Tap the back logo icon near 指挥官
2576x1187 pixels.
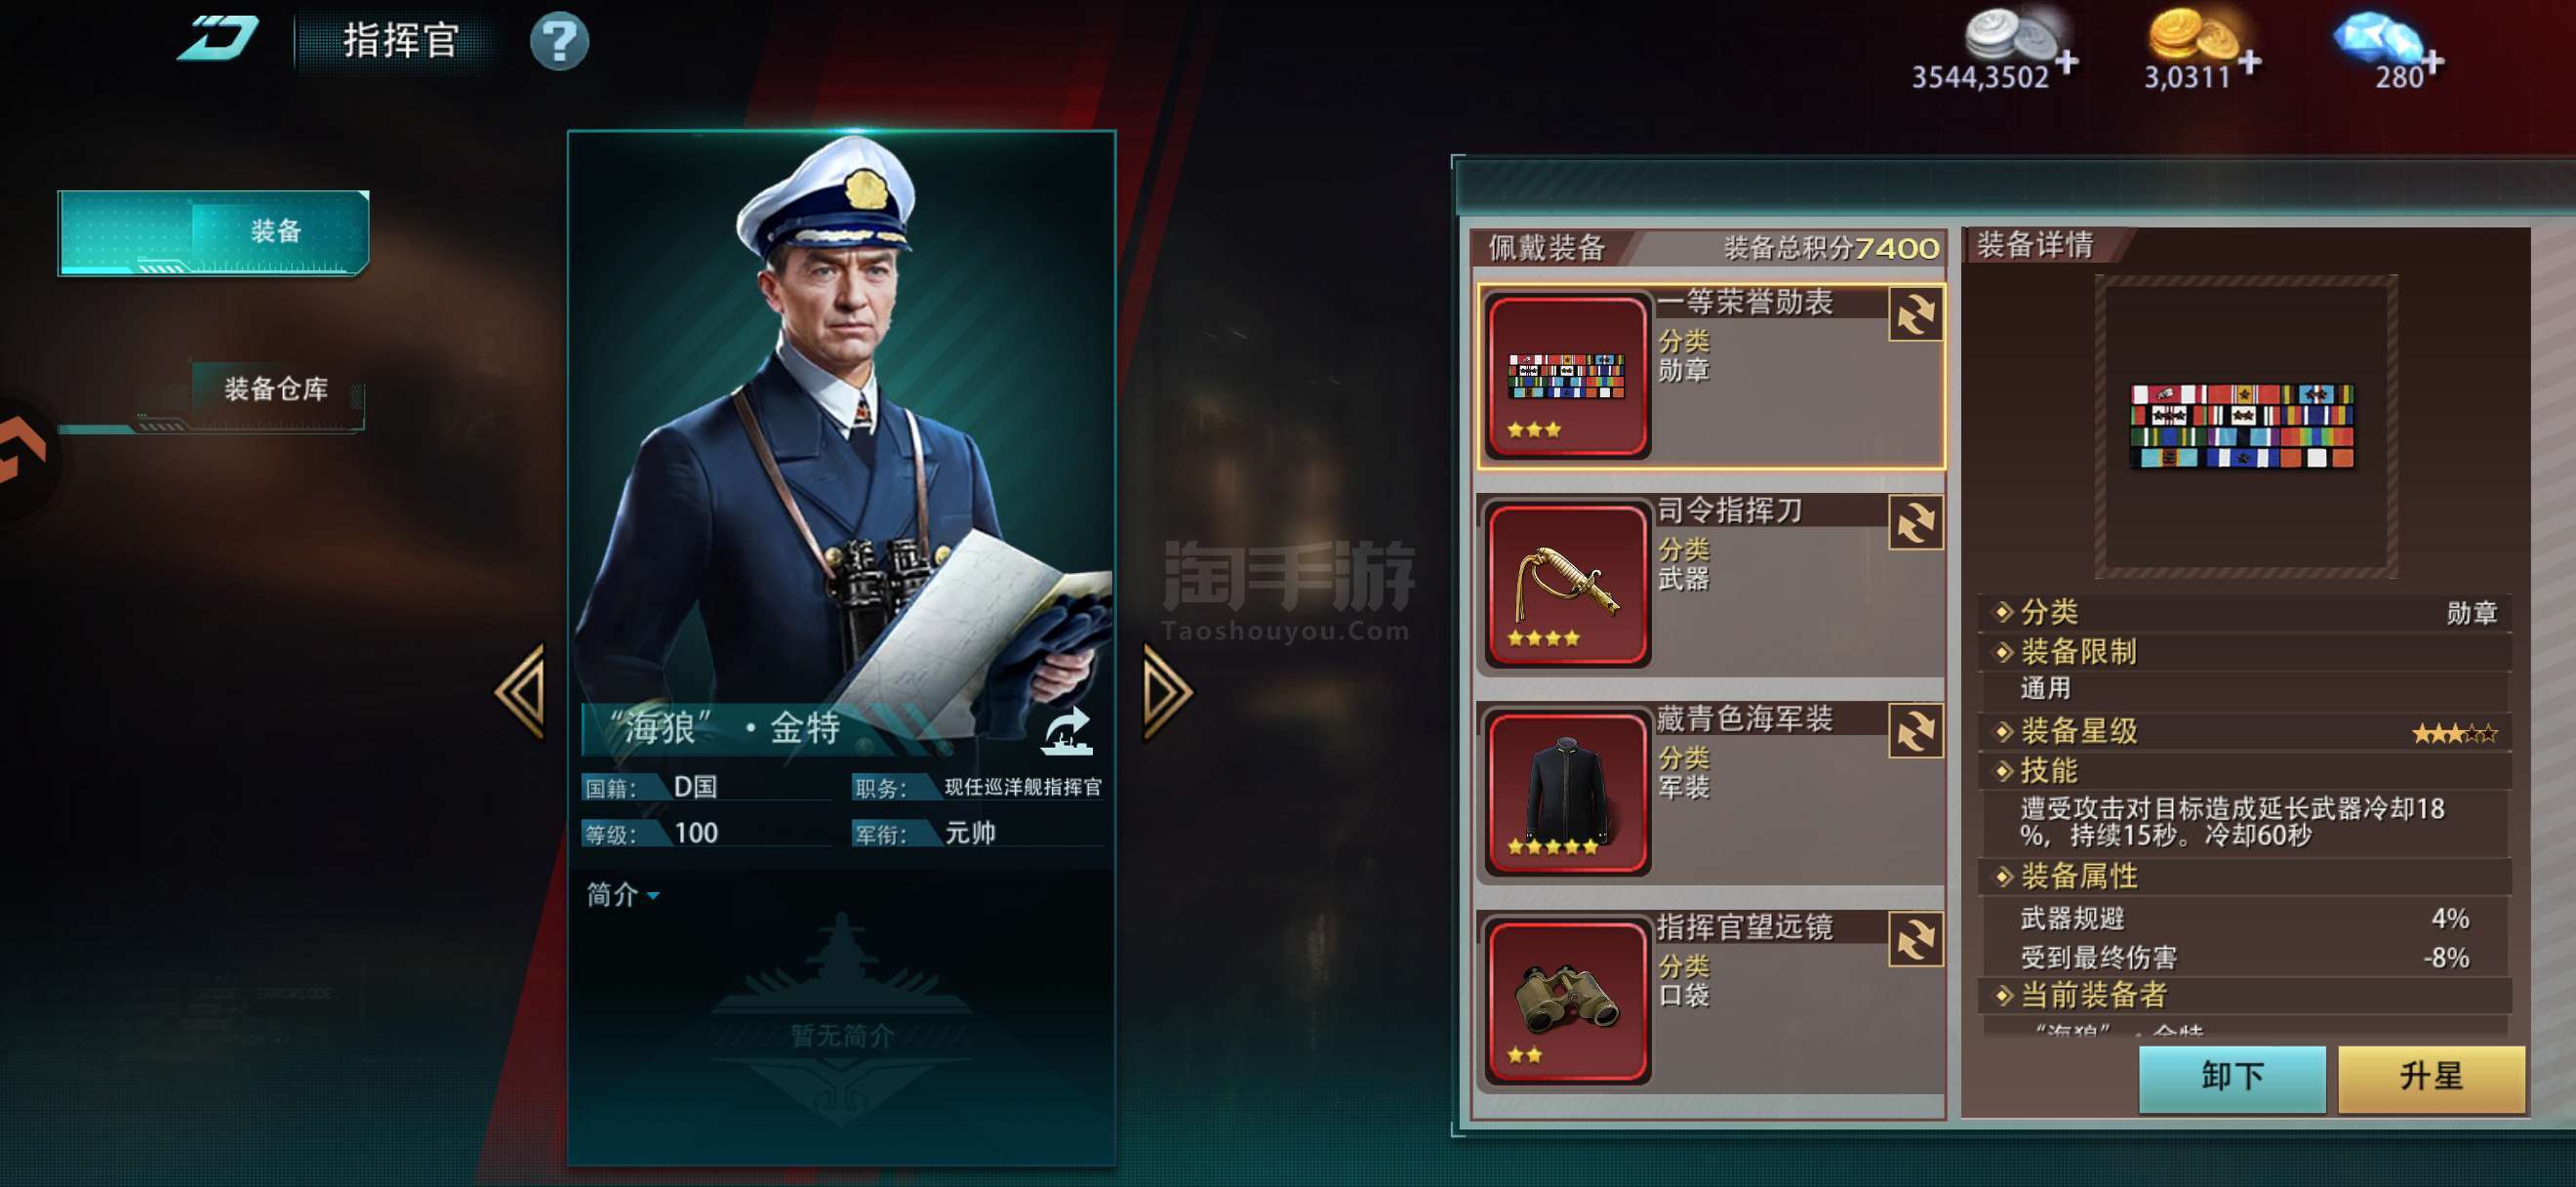pos(218,39)
